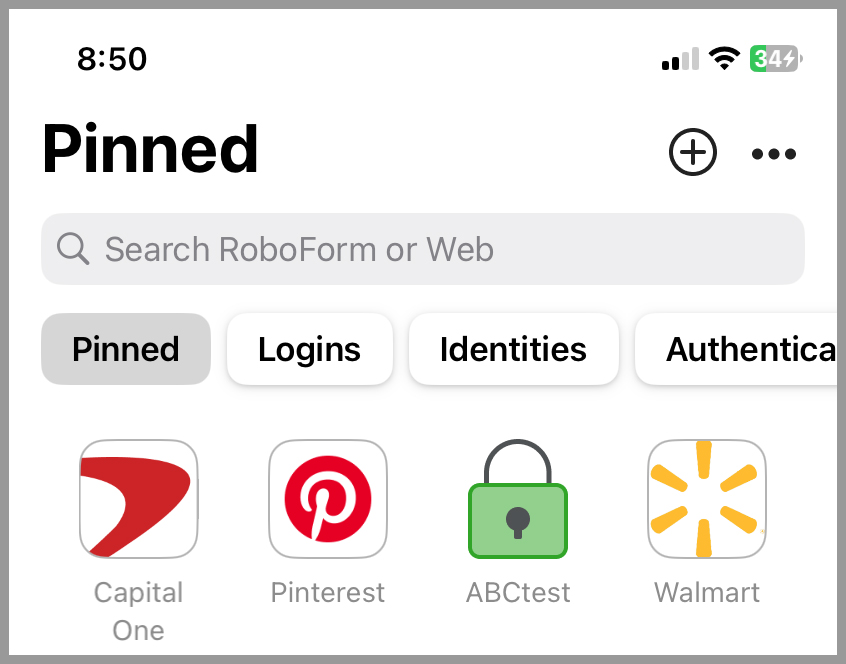Viewport: 846px width, 664px height.
Task: Focus the Search RoboForm or Web field
Action: pos(423,249)
